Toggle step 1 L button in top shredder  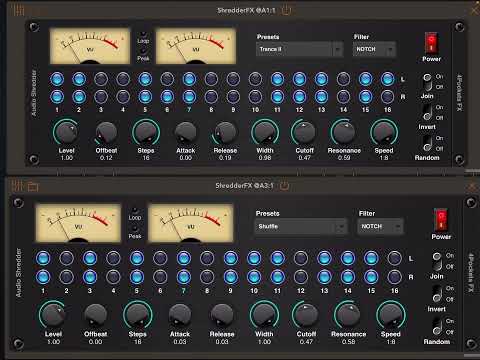[57, 79]
